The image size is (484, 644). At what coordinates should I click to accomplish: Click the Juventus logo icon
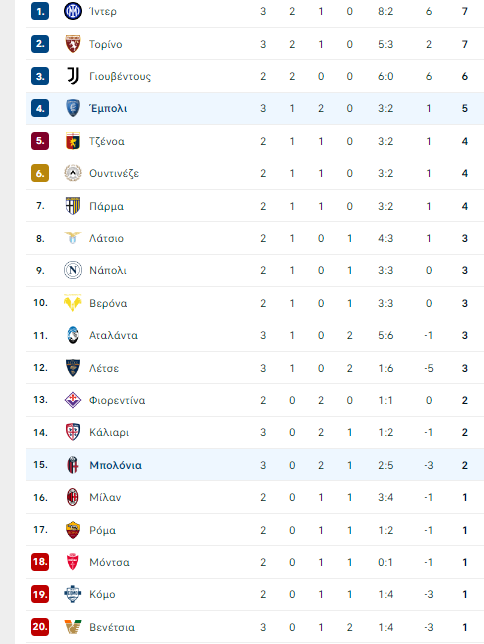[x=73, y=76]
